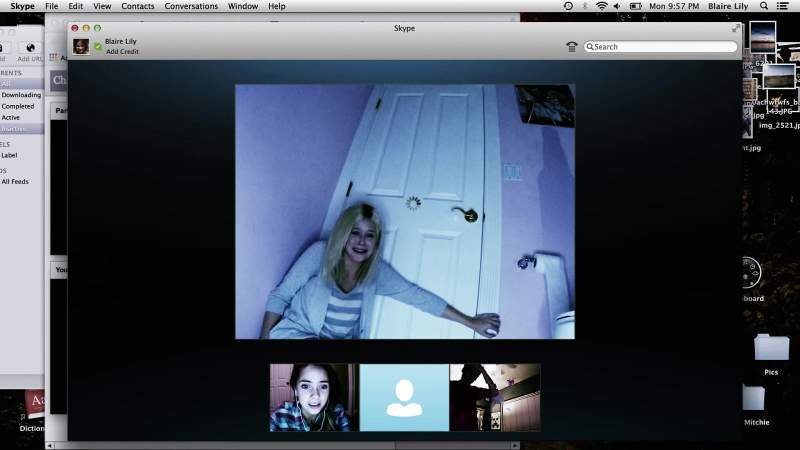Click the volume icon in menu bar
The width and height of the screenshot is (800, 450).
click(x=617, y=6)
